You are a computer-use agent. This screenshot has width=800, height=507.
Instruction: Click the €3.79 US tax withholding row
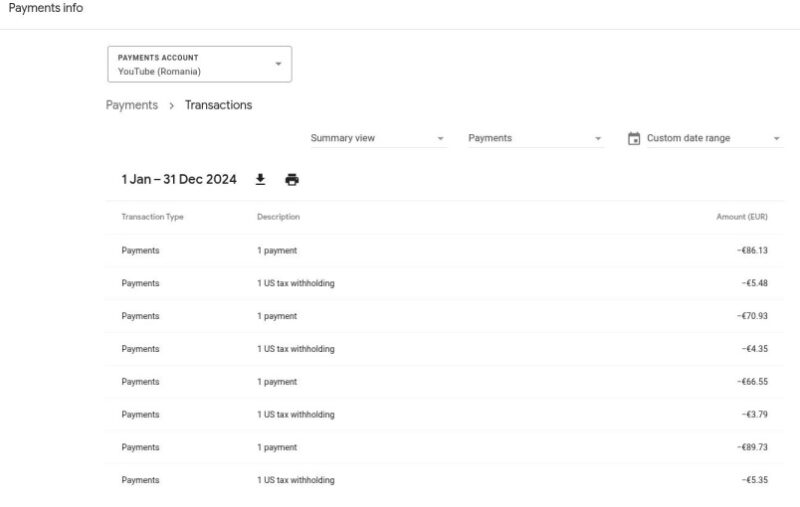tap(444, 414)
